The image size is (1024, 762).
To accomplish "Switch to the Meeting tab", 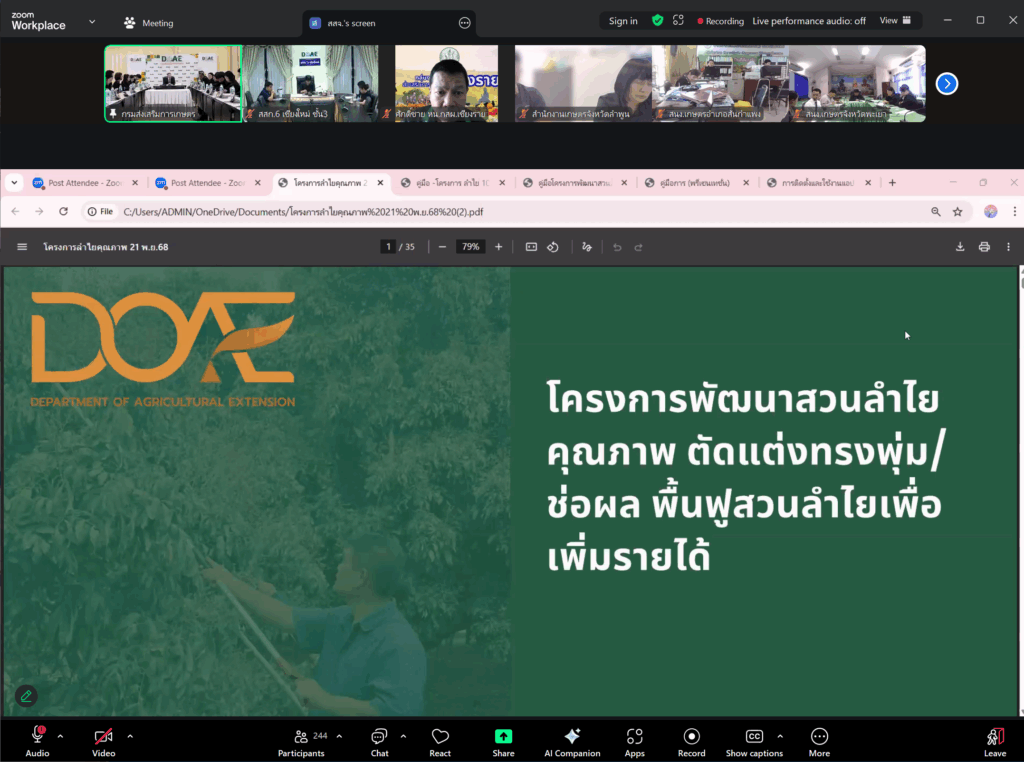I will coord(148,22).
